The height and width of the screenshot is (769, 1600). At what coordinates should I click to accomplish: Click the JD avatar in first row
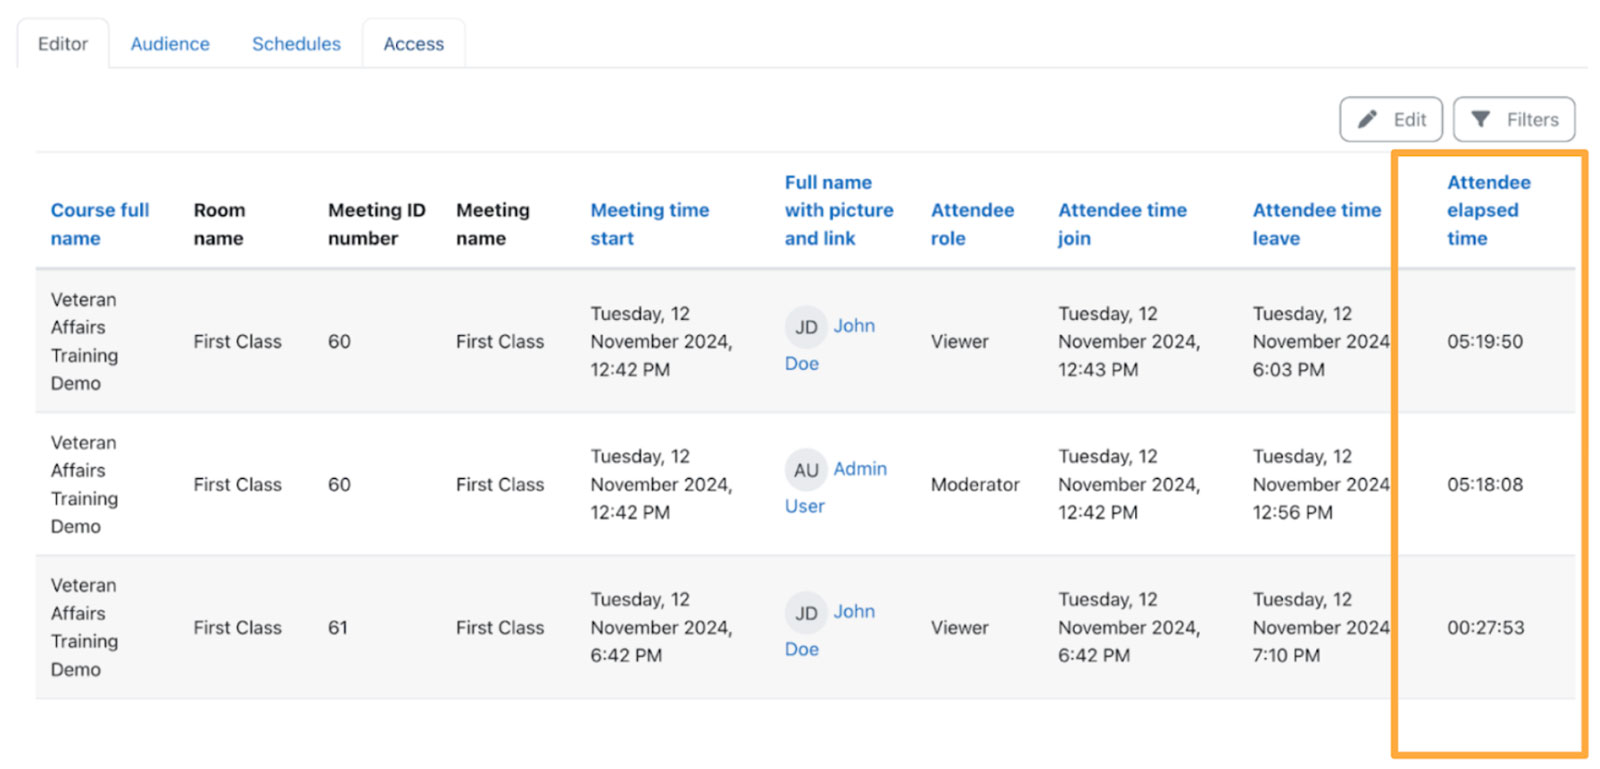pyautogui.click(x=806, y=327)
